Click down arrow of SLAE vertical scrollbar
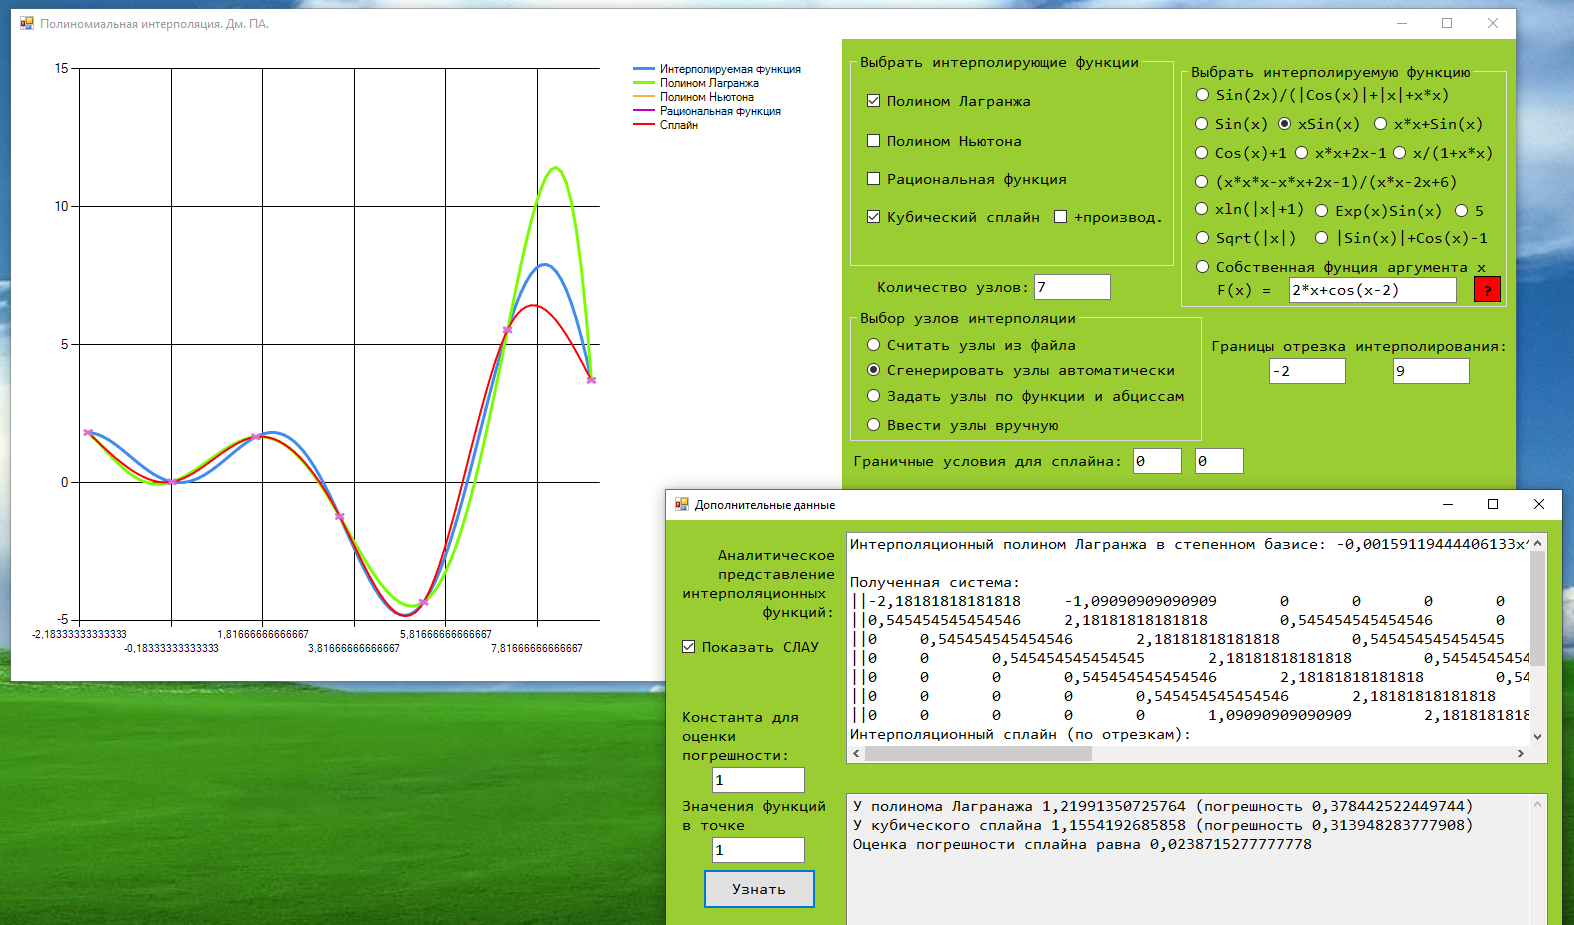The height and width of the screenshot is (925, 1574). [x=1538, y=737]
